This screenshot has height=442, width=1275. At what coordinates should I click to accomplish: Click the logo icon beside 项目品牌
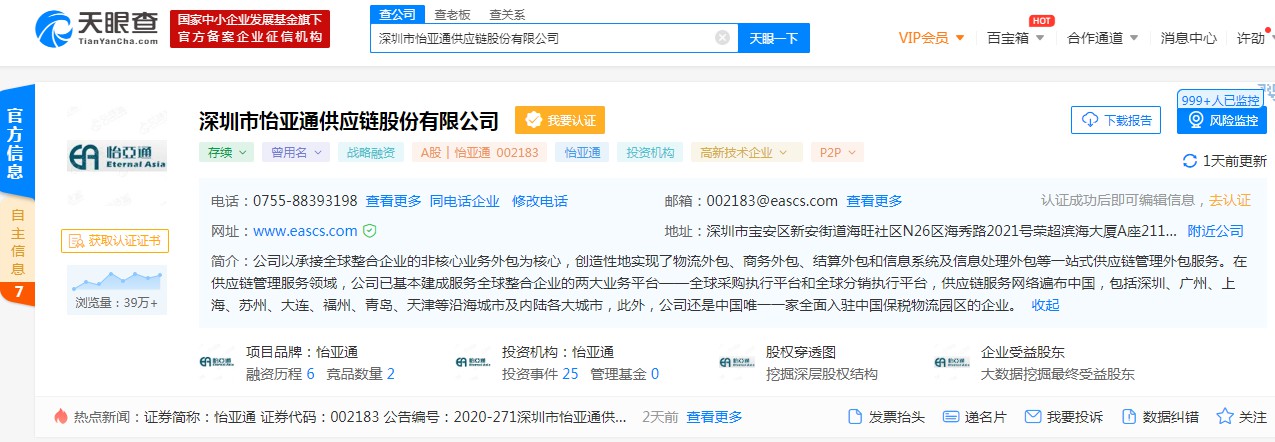(x=217, y=362)
